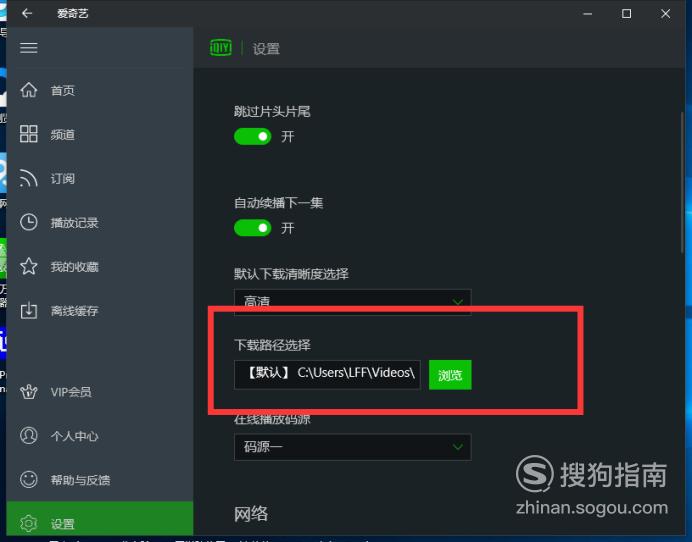The height and width of the screenshot is (542, 692).
Task: Open VIP会员 crown icon
Action: (x=29, y=391)
